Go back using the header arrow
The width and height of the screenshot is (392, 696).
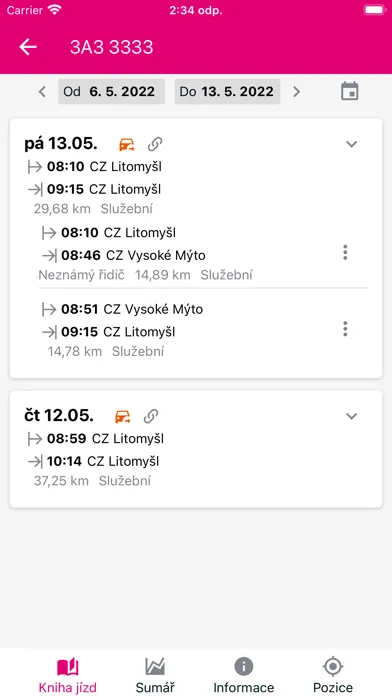click(28, 47)
